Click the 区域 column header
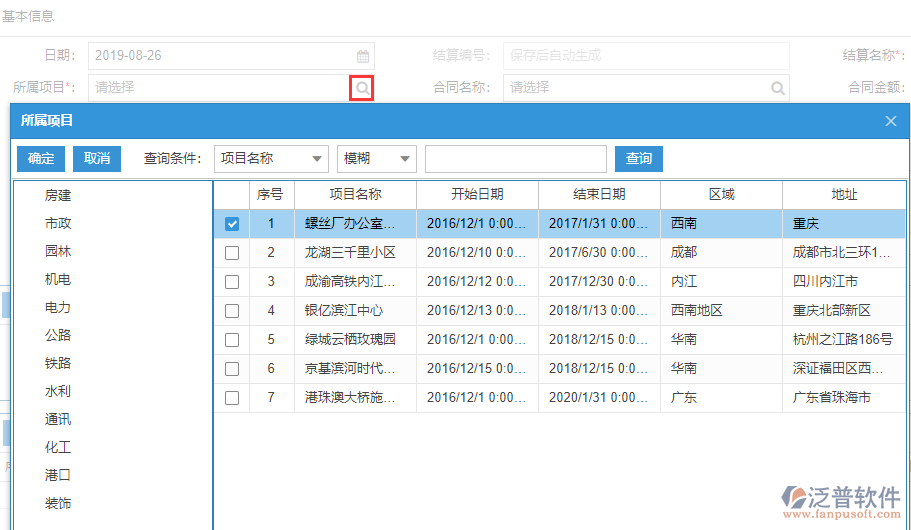 tap(721, 195)
